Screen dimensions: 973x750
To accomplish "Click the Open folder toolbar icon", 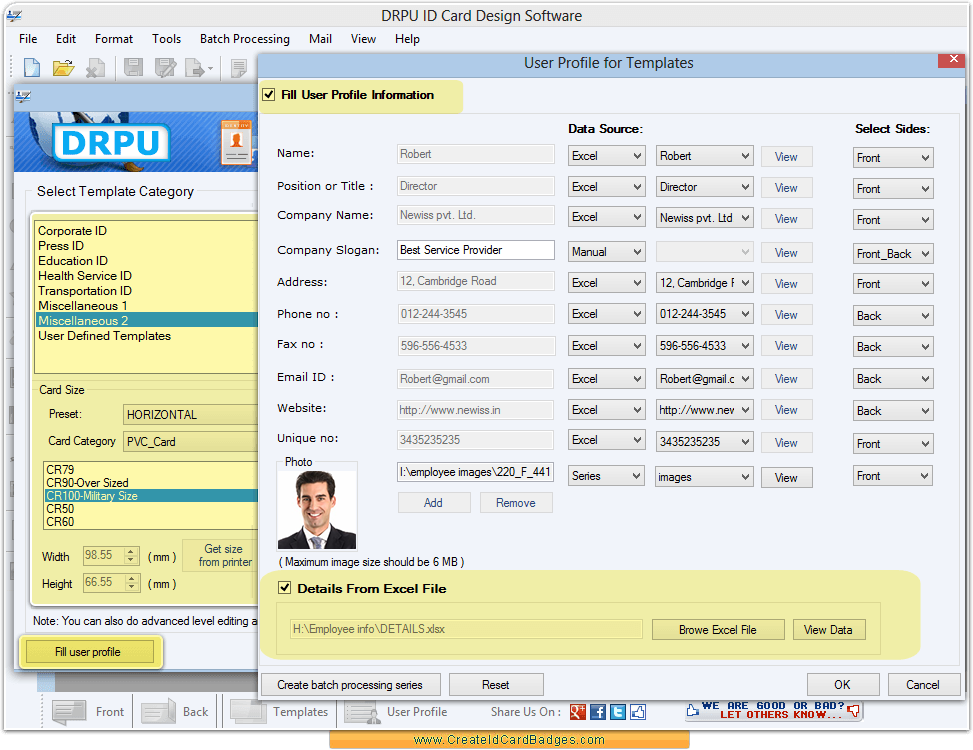I will coord(63,67).
